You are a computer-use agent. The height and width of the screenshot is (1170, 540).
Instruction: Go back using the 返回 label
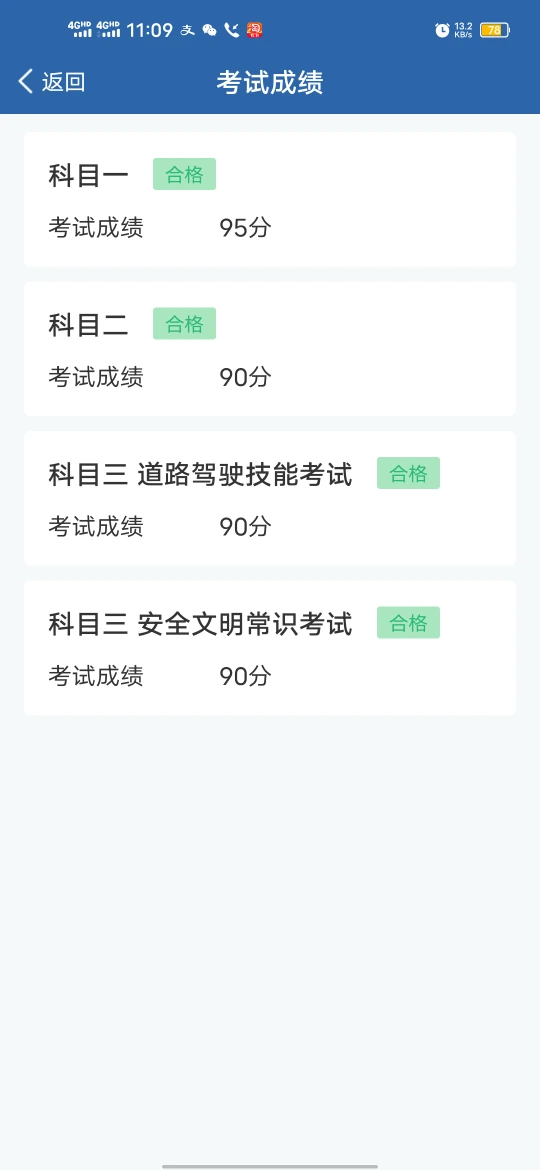pos(63,82)
